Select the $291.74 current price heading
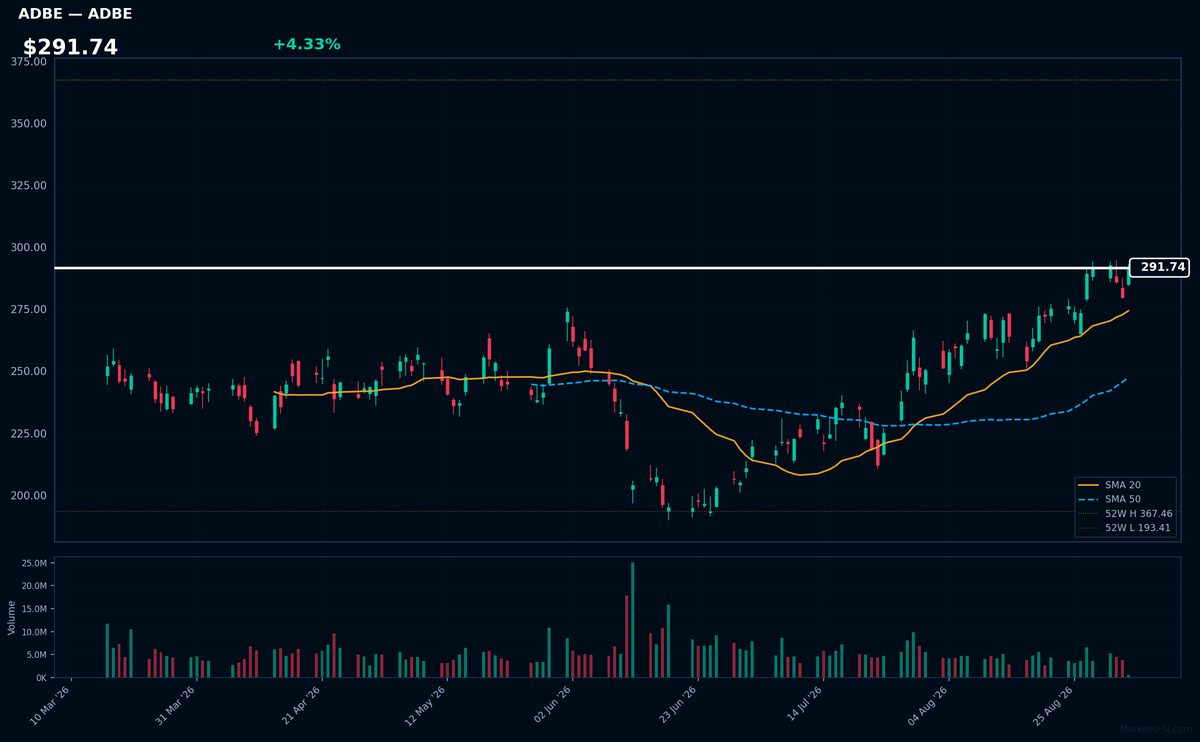Viewport: 1200px width, 742px height. pos(70,47)
